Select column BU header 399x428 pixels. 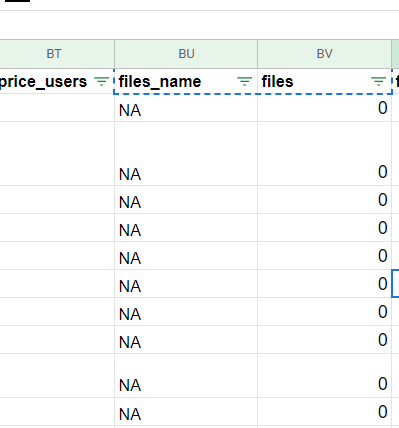coord(186,54)
